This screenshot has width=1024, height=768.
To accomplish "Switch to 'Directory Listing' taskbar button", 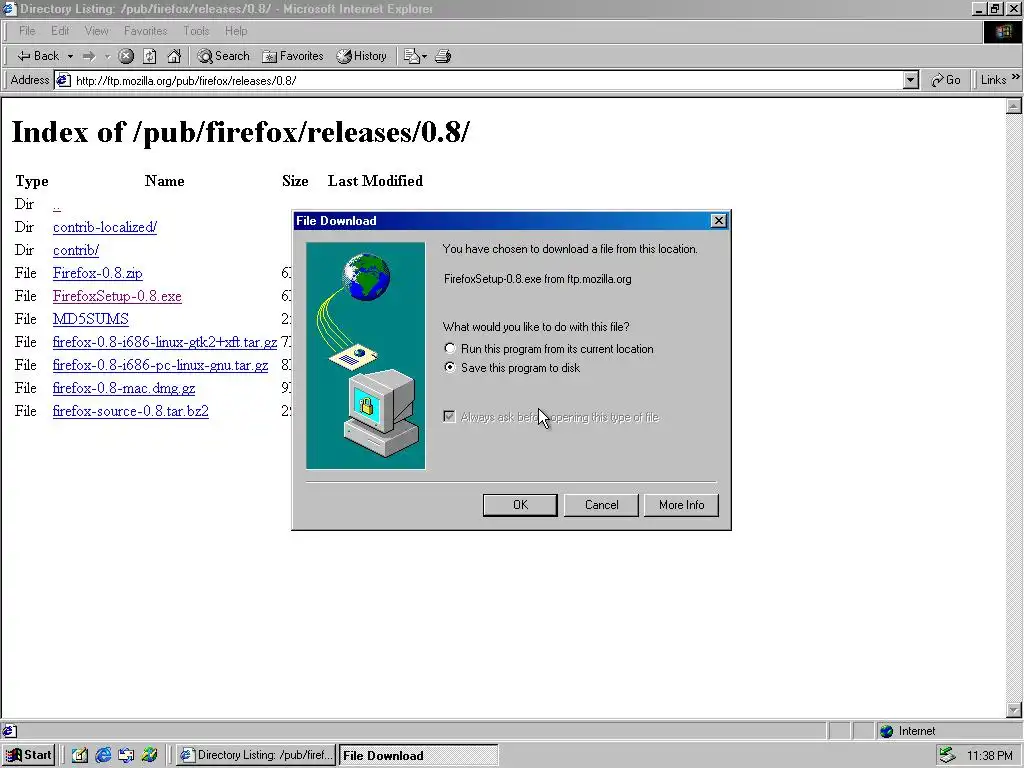I will [x=256, y=755].
